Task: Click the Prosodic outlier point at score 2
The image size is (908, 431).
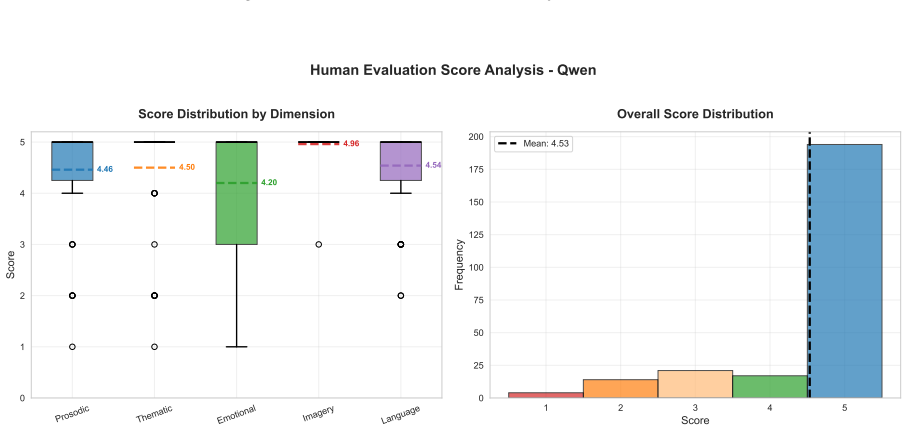Action: pos(72,295)
